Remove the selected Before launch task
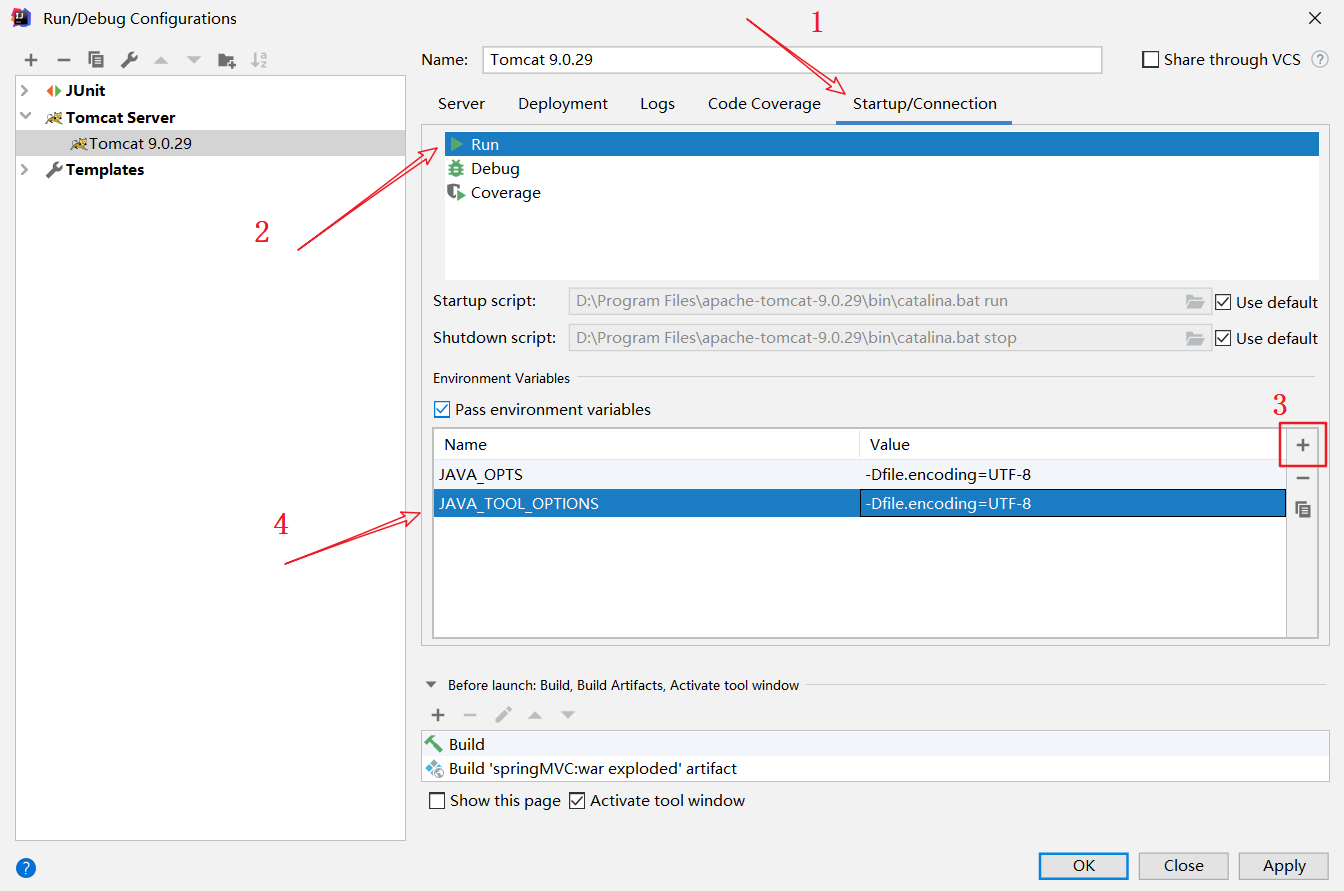Screen dimensions: 1344x891 (470, 715)
